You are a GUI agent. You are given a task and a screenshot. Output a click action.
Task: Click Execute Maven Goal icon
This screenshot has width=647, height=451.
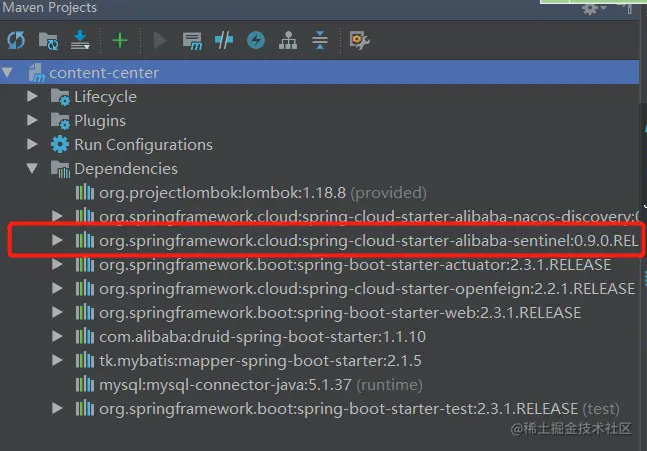coord(192,41)
